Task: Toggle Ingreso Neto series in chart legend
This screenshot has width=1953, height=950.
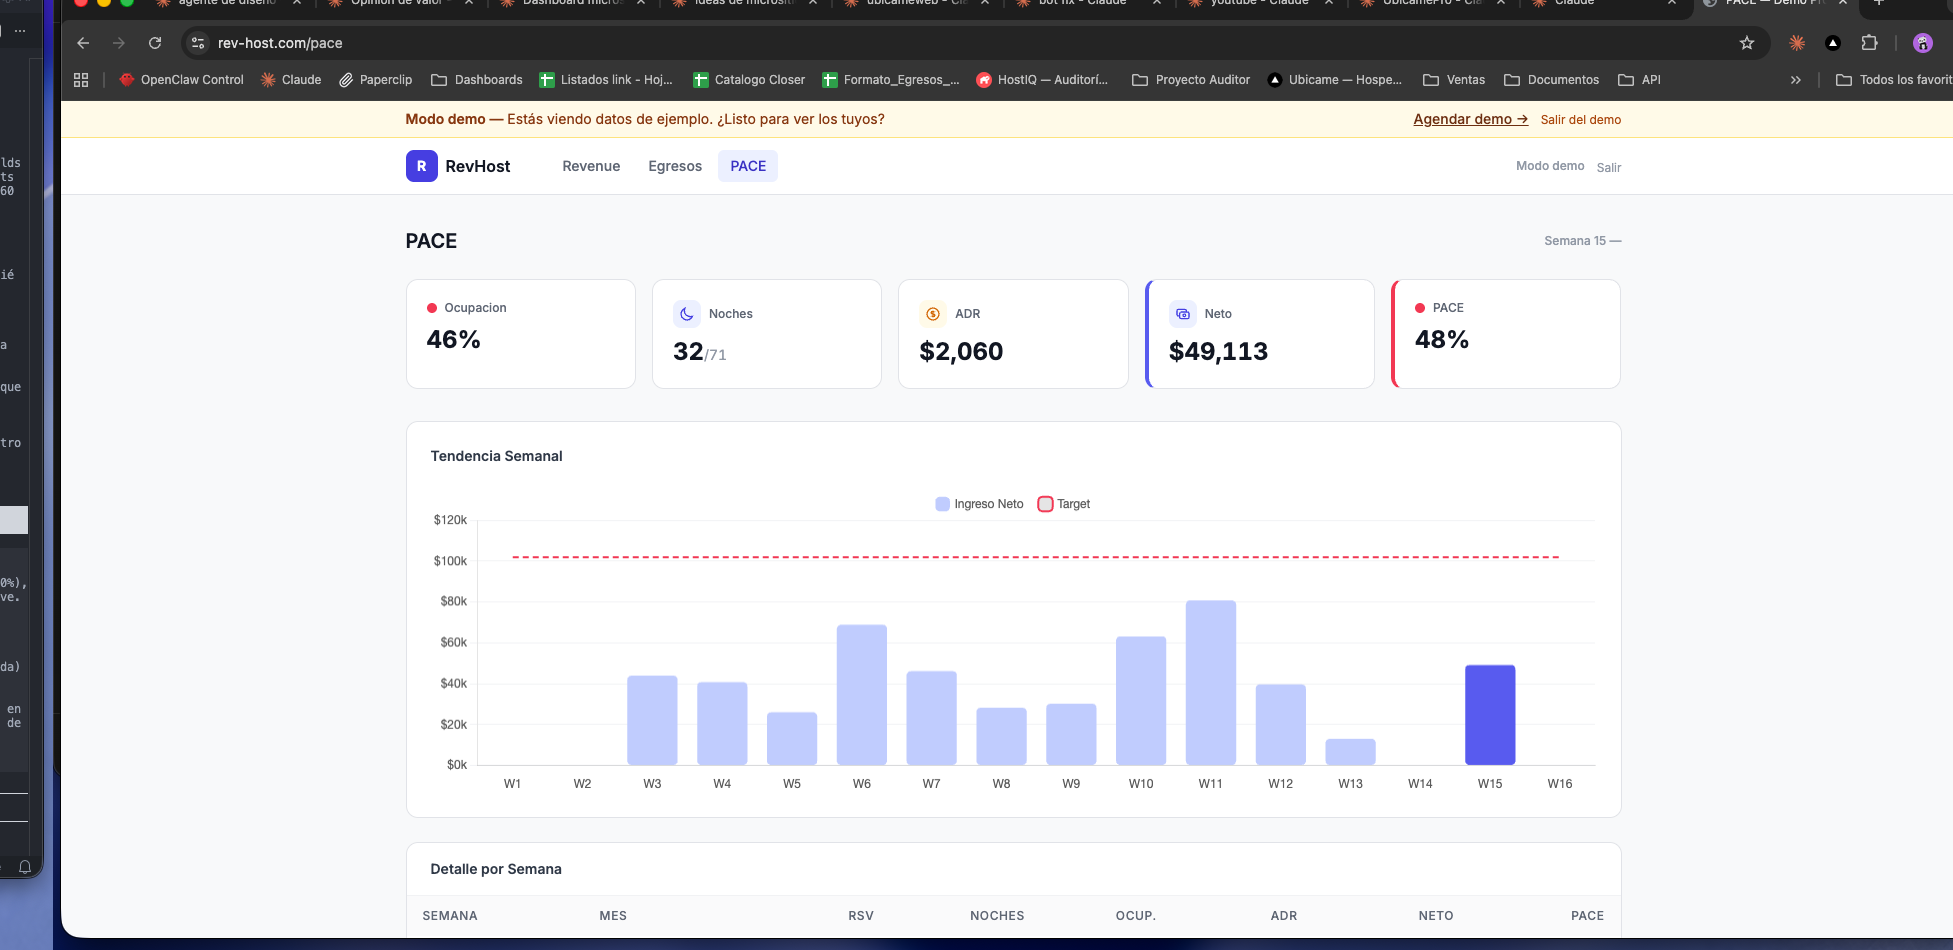Action: 979,504
